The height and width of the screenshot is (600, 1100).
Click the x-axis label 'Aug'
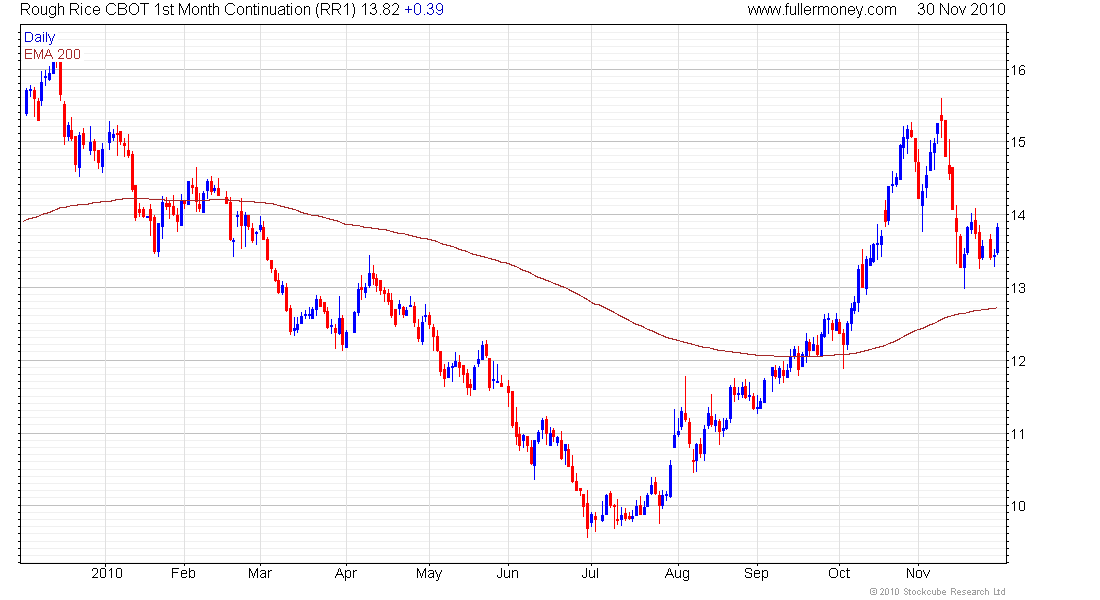[x=677, y=573]
